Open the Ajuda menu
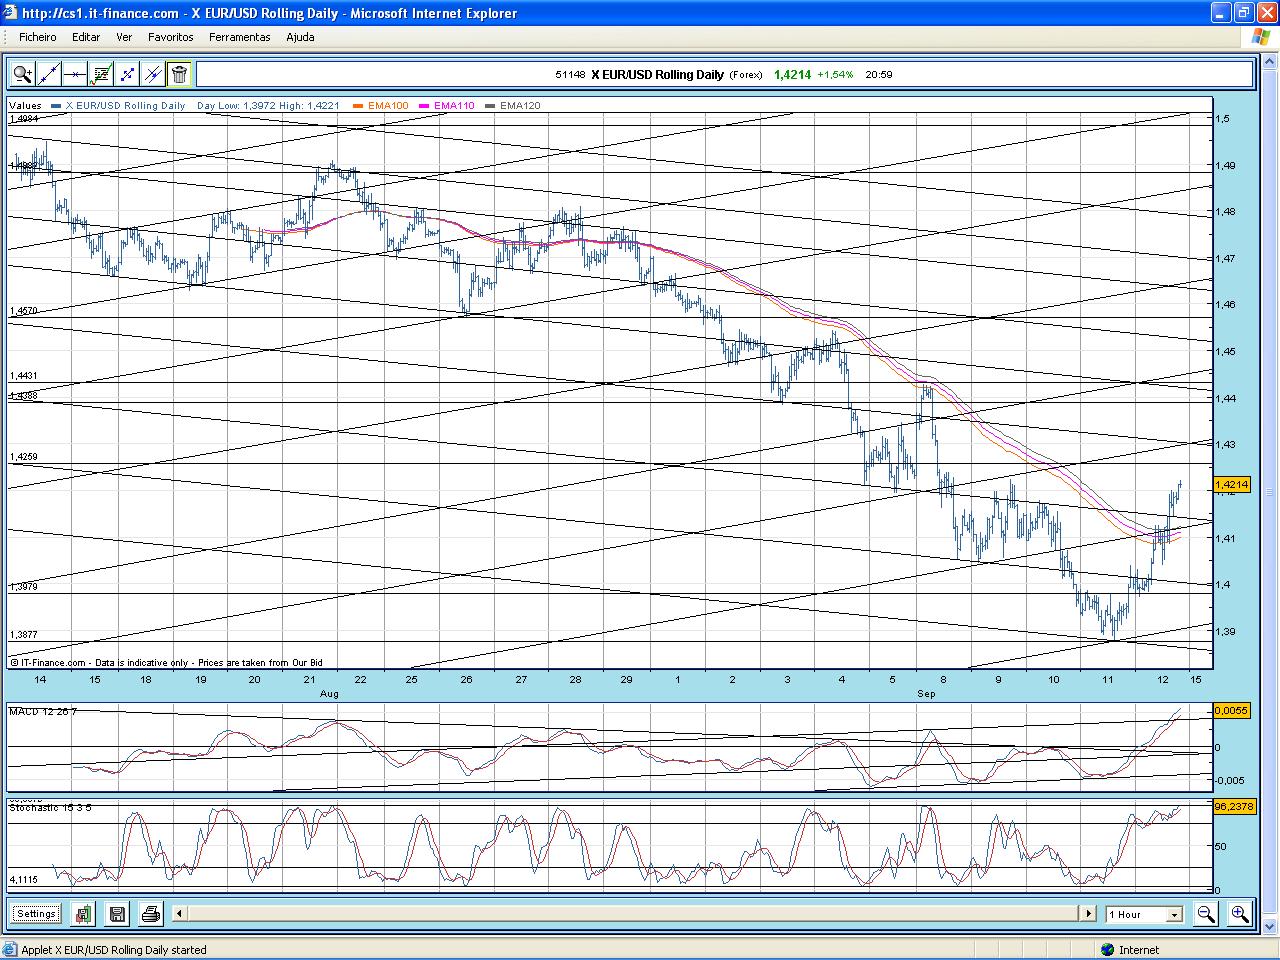Screen dimensions: 1280x960 pos(300,37)
